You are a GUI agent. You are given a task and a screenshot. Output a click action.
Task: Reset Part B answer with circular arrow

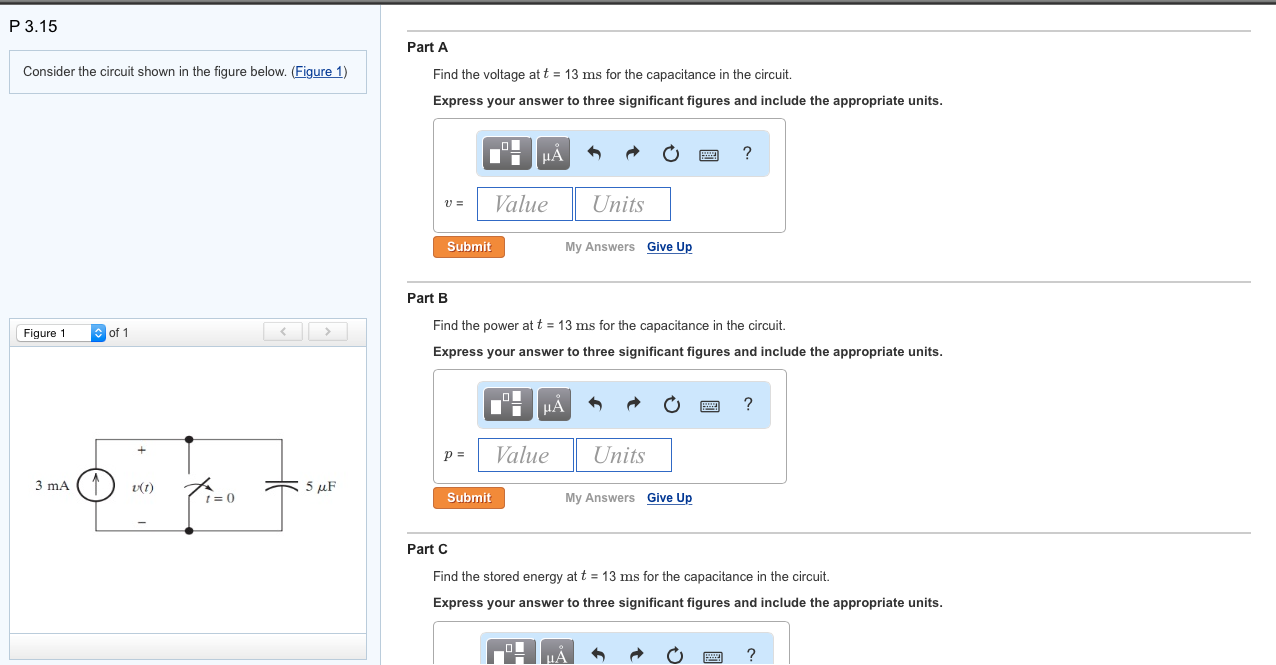click(671, 404)
